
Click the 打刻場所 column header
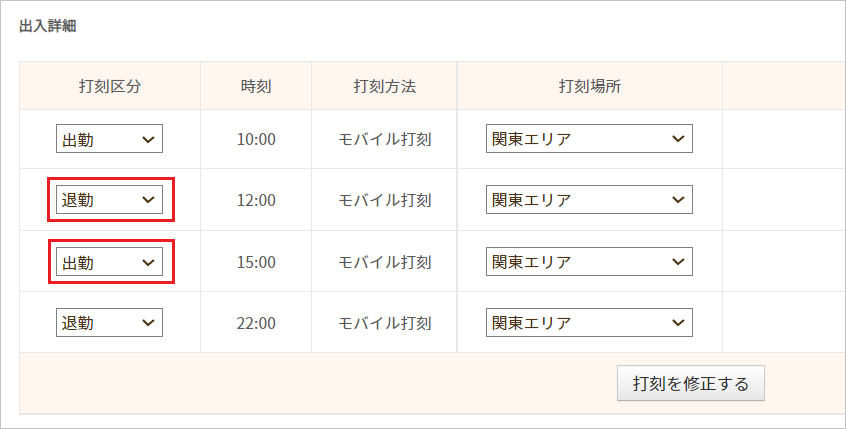589,86
